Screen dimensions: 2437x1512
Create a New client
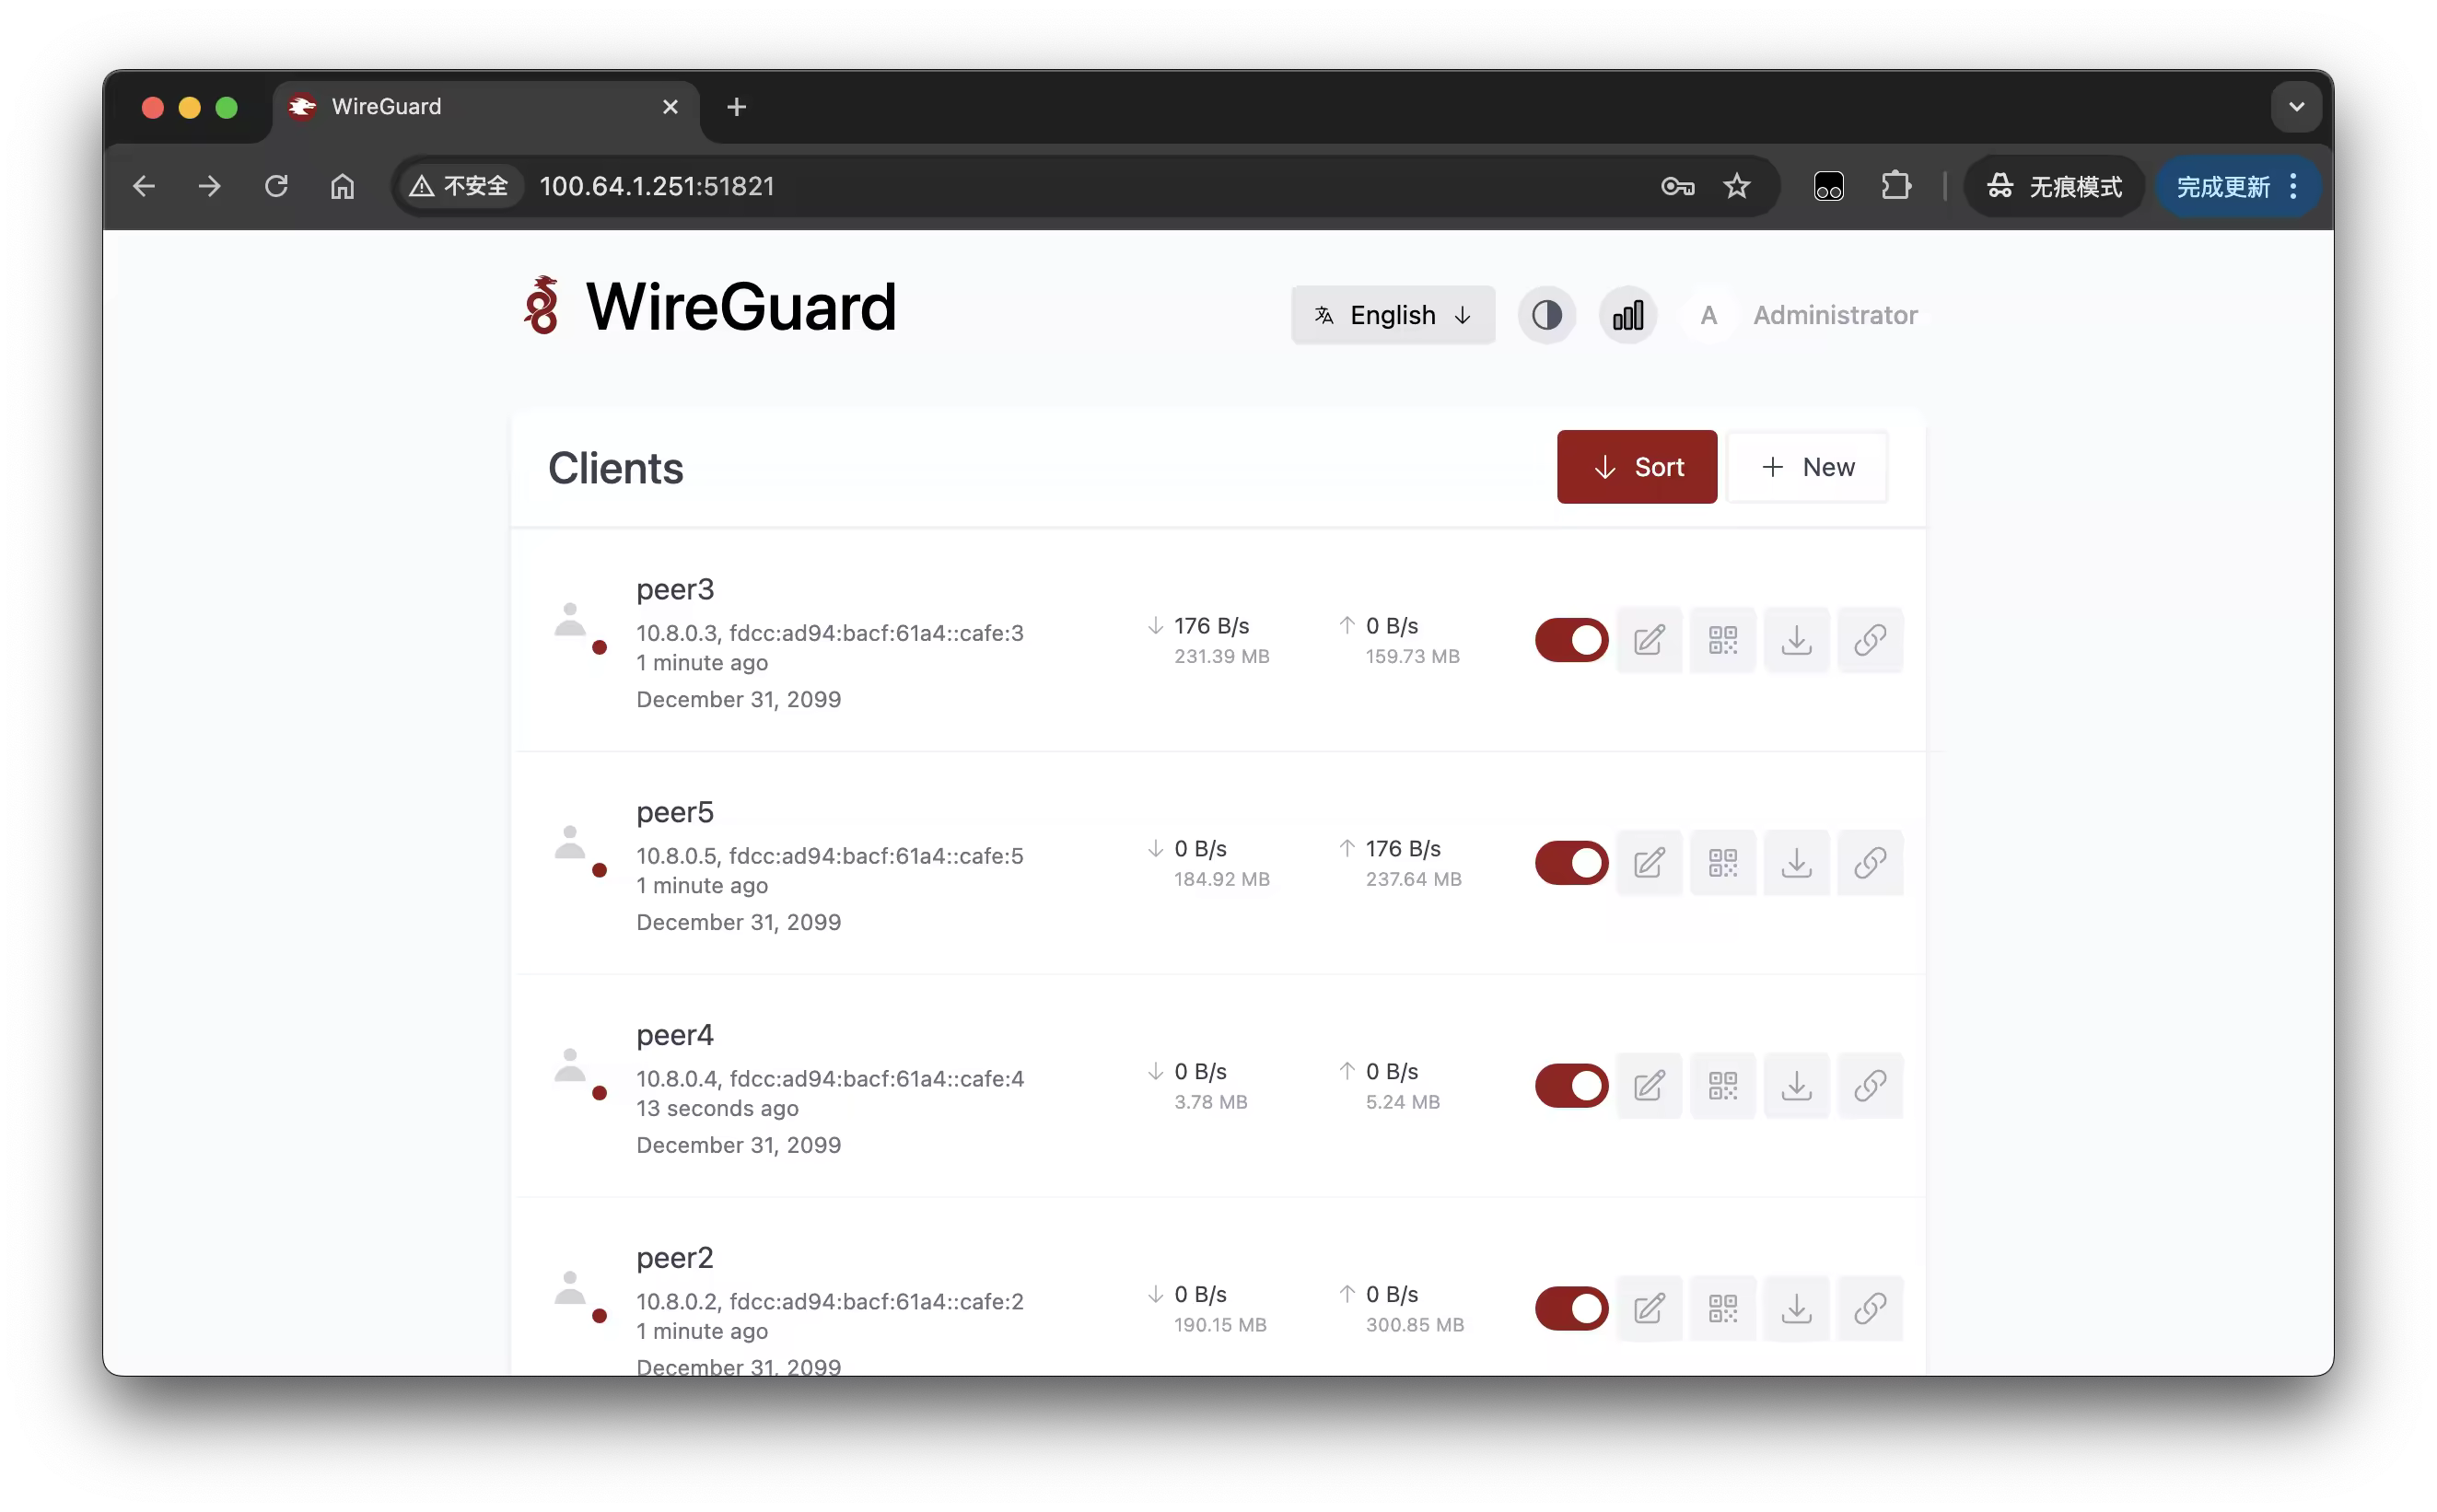pyautogui.click(x=1806, y=467)
